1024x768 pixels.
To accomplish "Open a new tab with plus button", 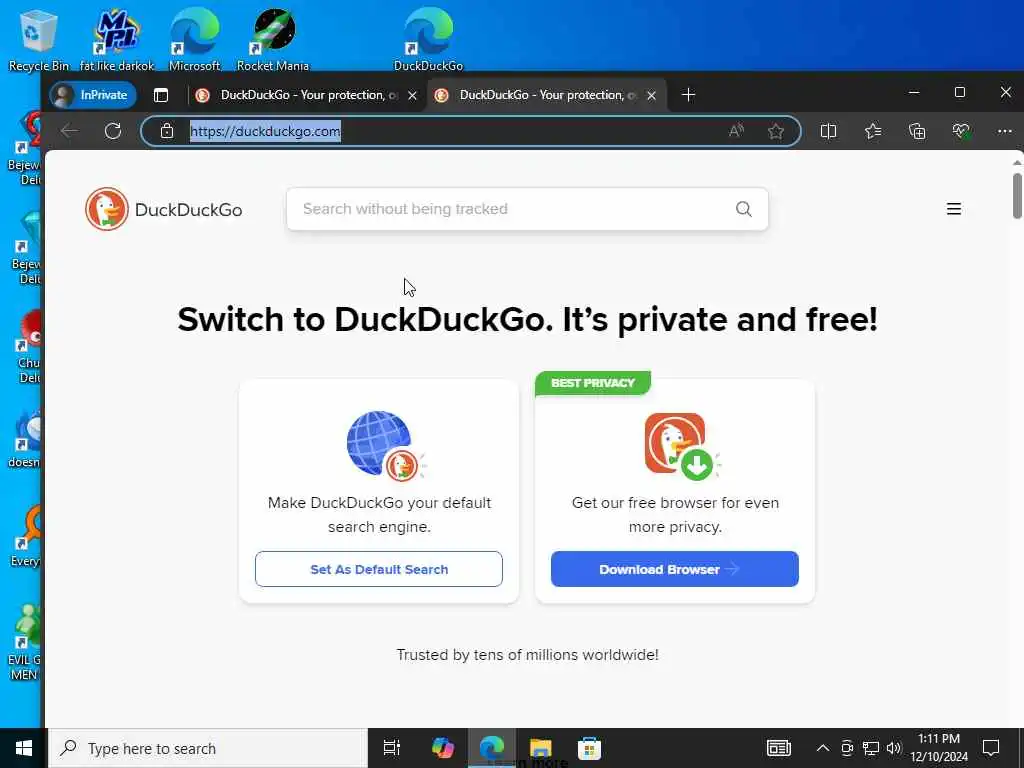I will pos(688,95).
